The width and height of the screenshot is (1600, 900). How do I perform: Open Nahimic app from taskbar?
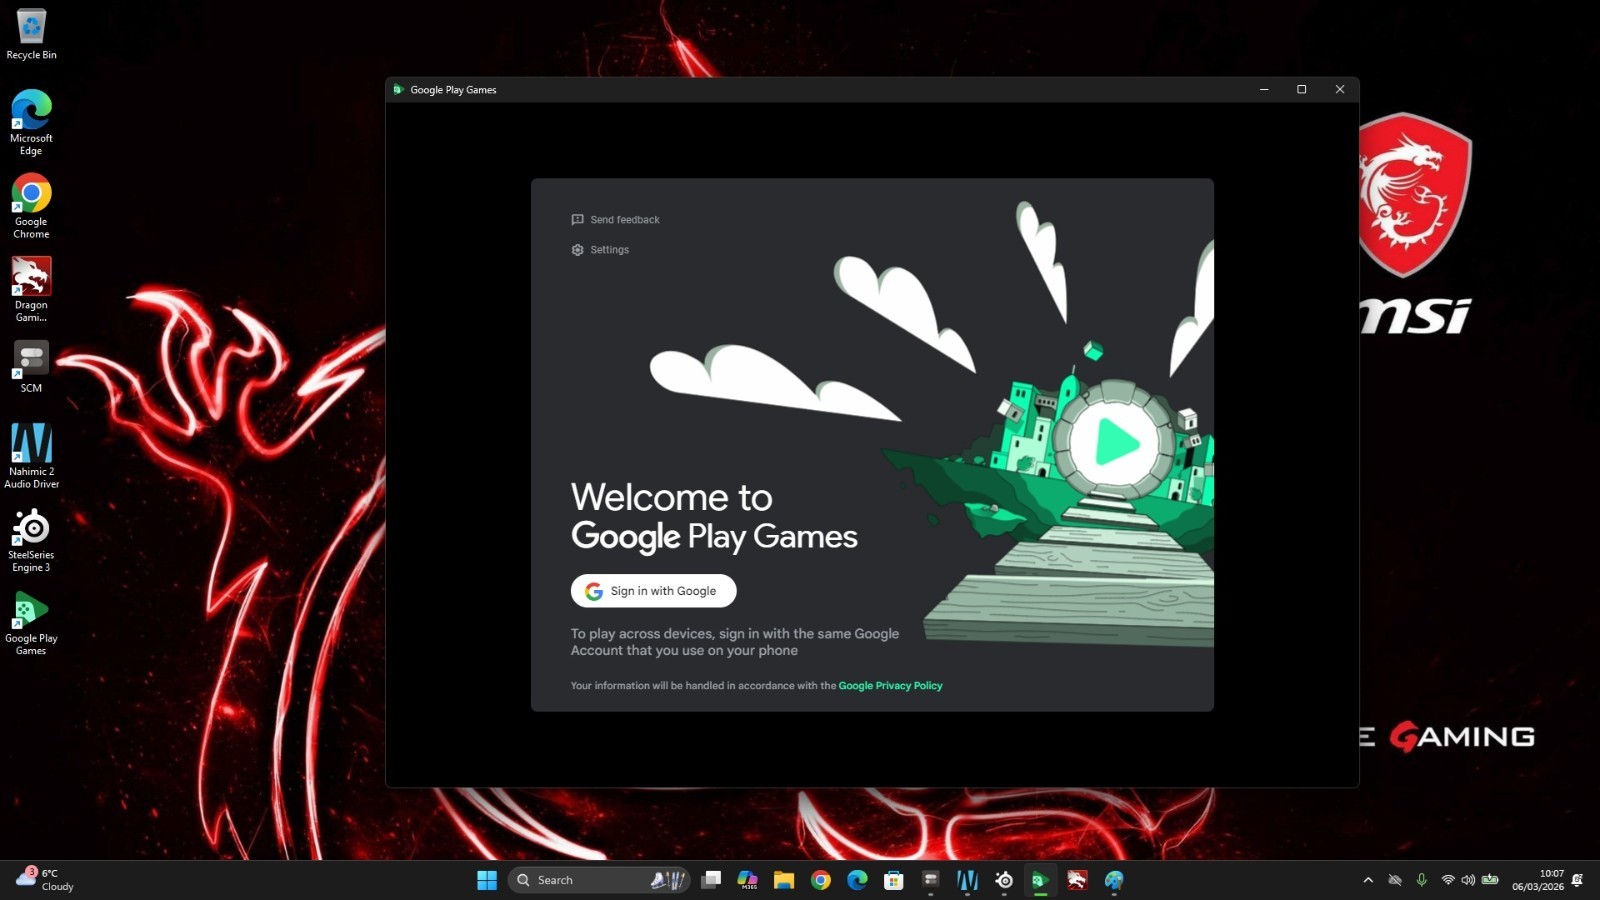967,880
